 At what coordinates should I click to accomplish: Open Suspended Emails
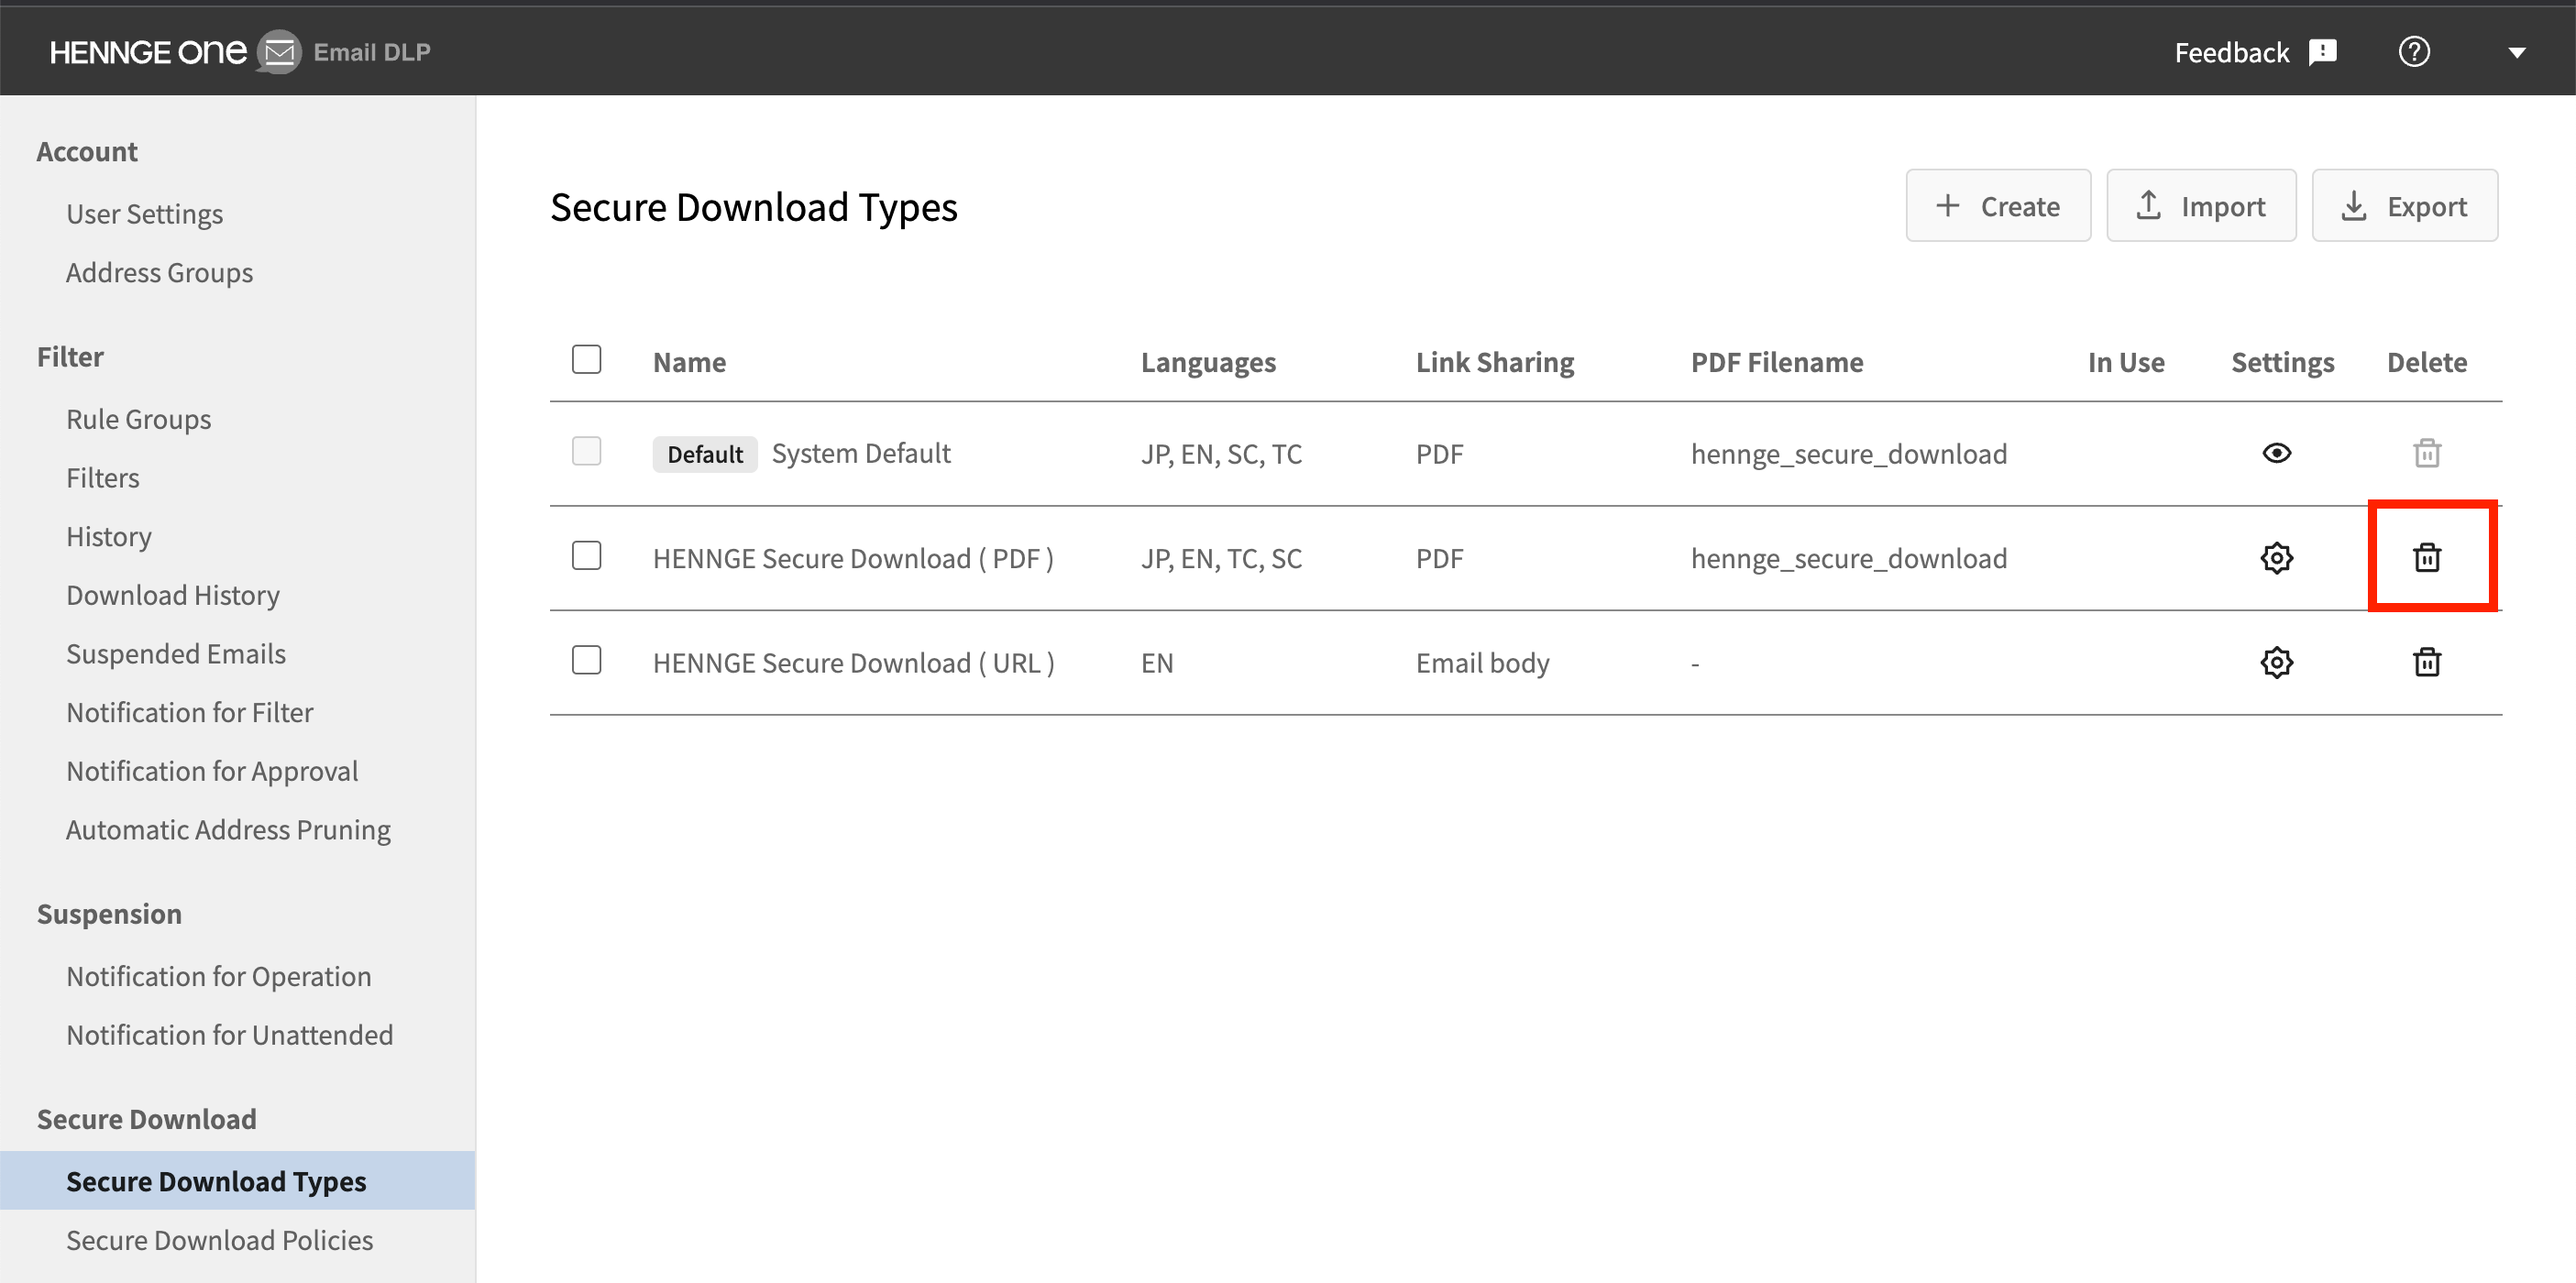coord(176,654)
